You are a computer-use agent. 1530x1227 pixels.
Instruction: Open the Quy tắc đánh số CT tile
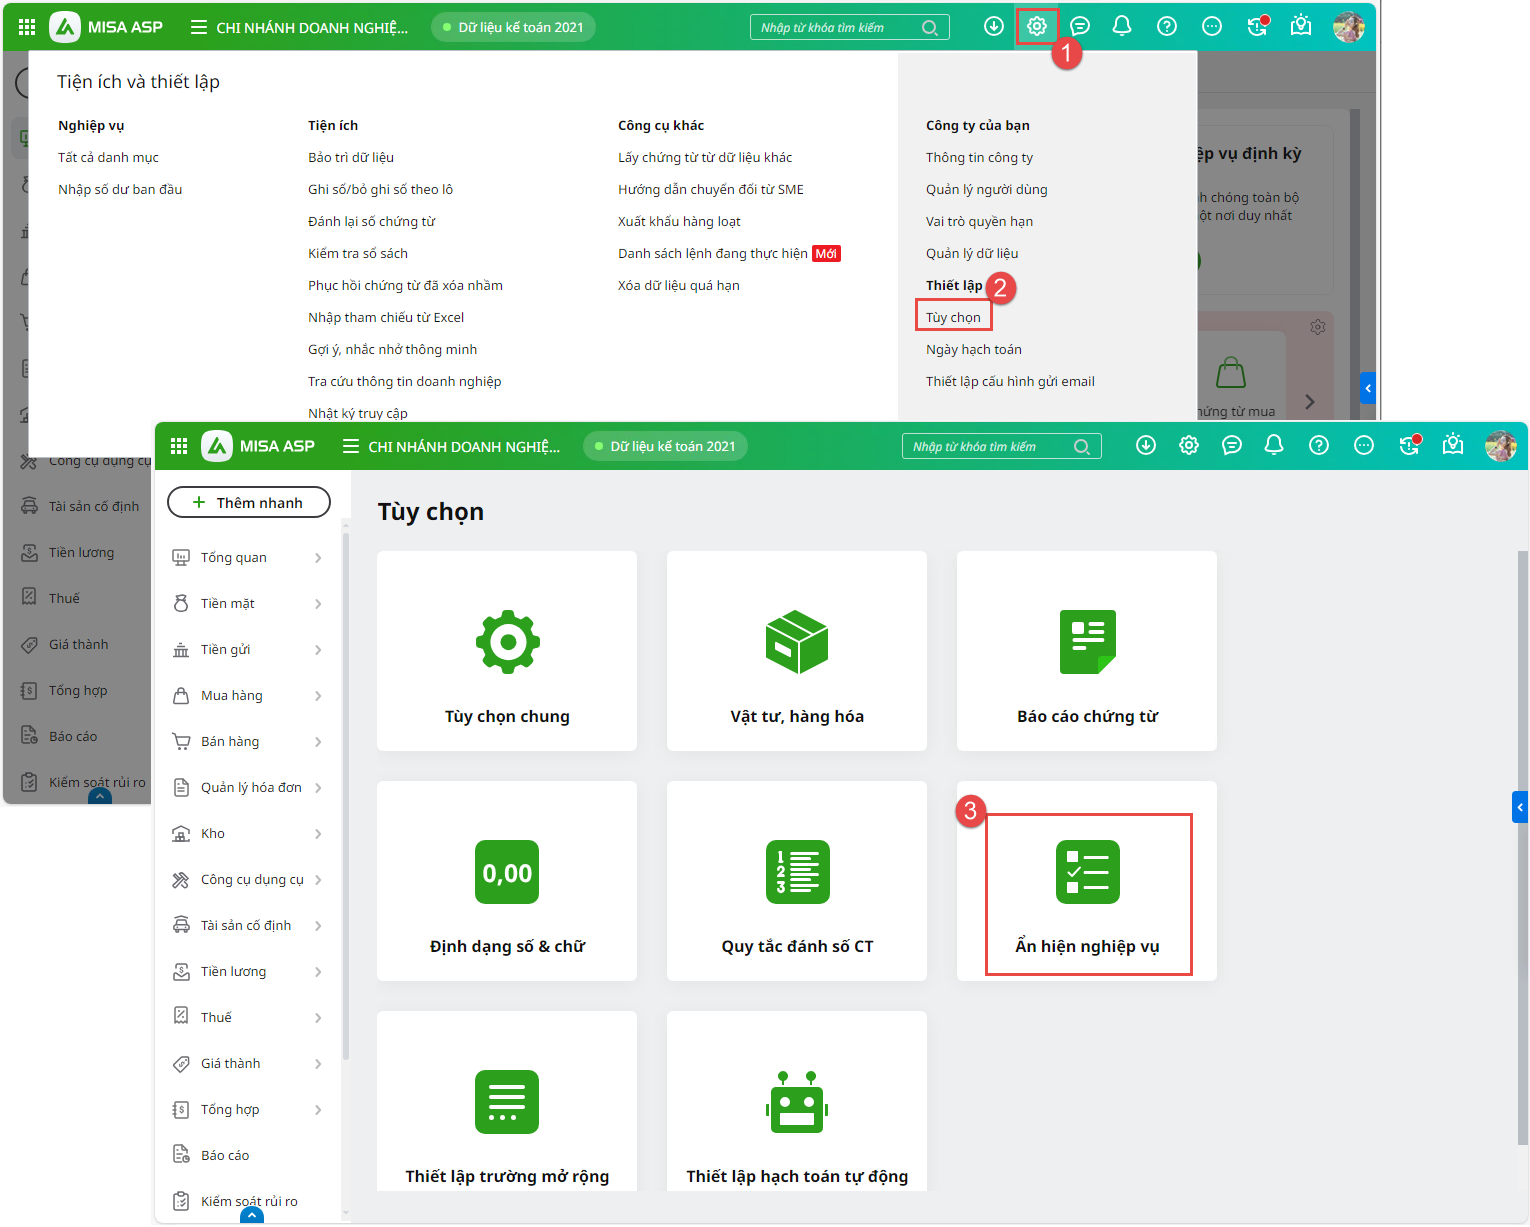[796, 881]
